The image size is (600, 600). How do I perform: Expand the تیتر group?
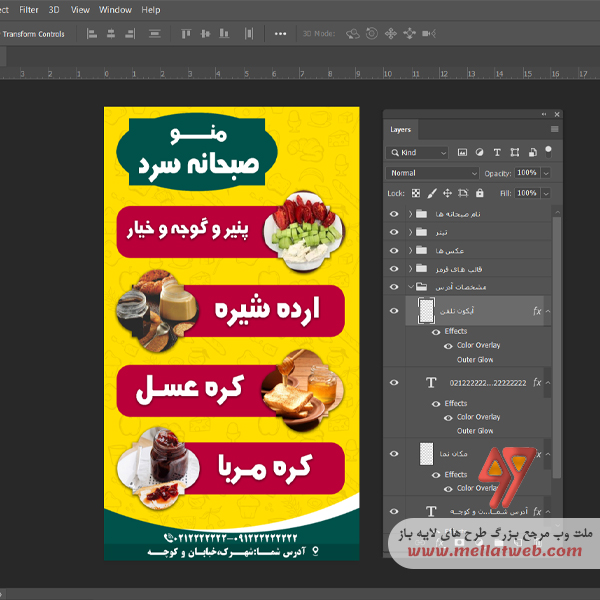point(410,232)
